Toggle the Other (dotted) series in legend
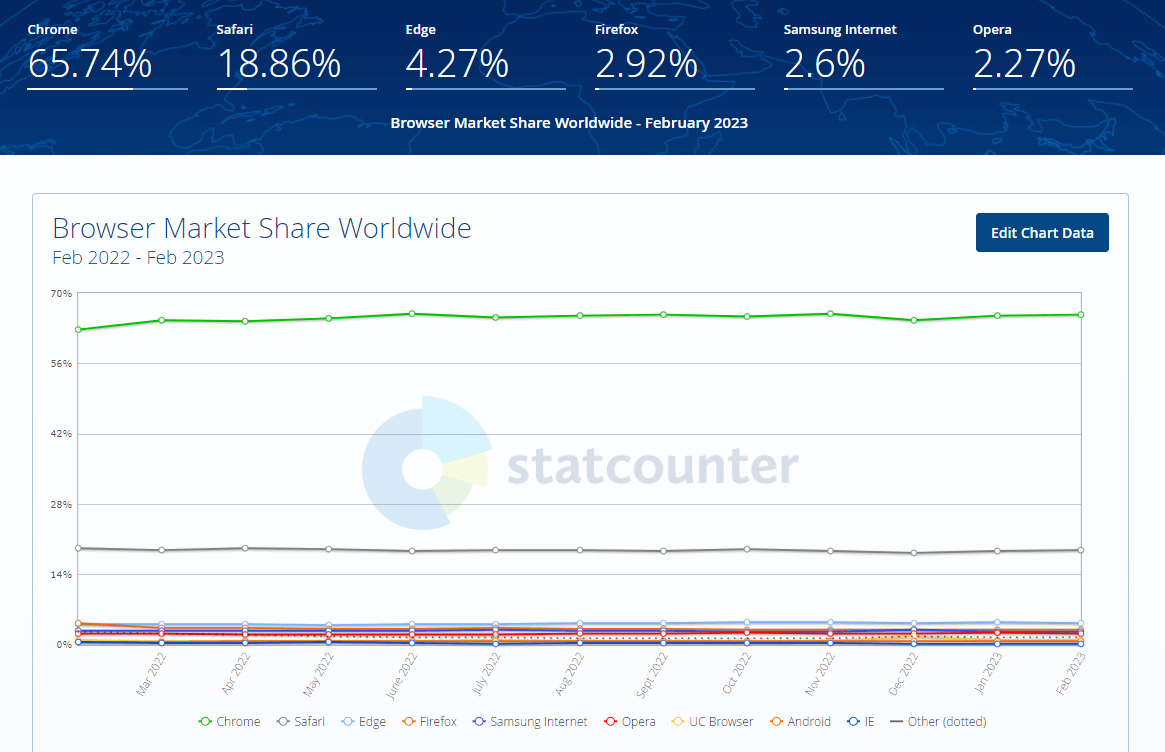 [x=898, y=721]
